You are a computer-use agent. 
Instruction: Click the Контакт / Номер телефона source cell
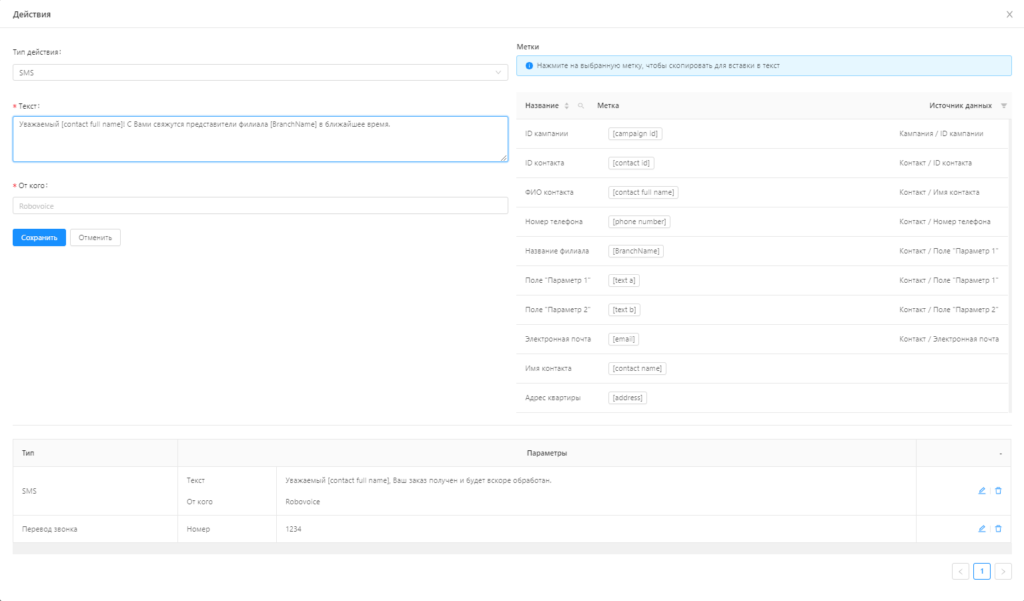point(944,222)
